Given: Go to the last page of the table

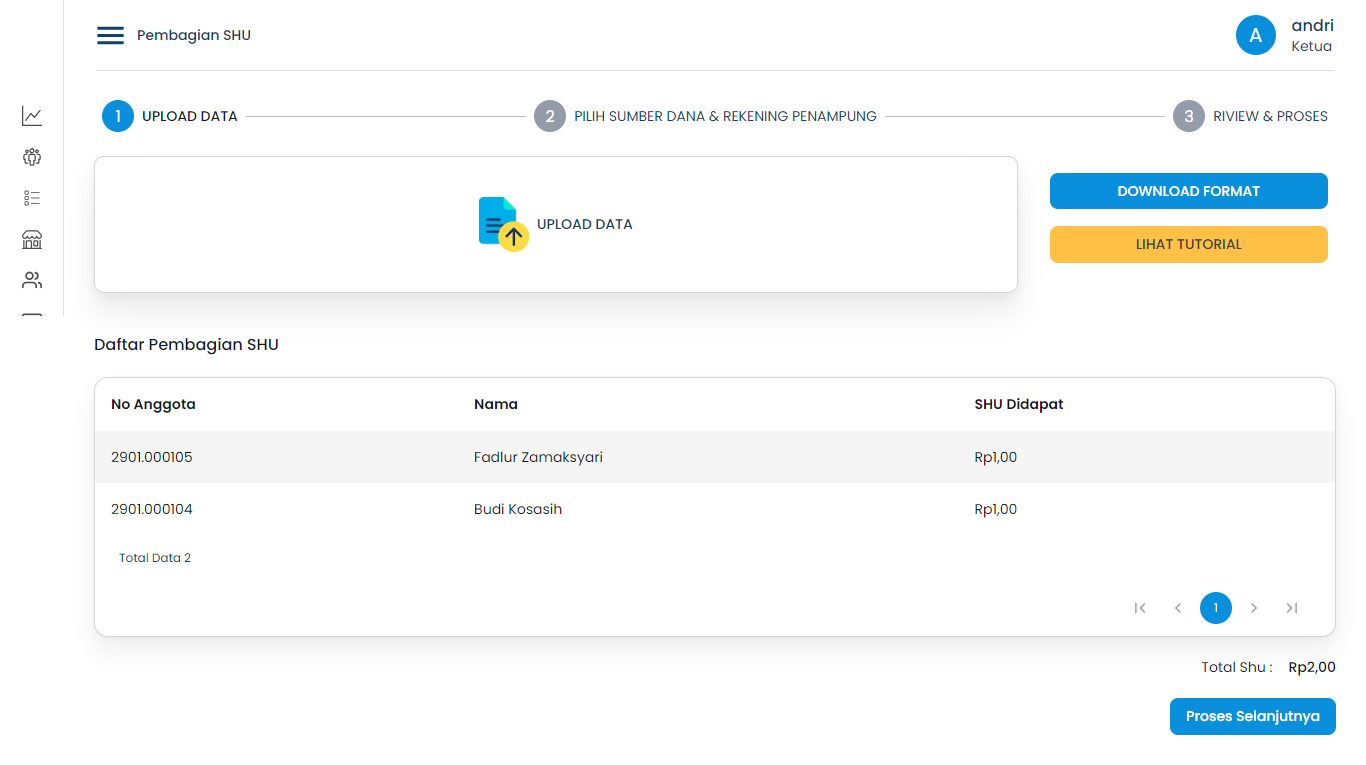Looking at the screenshot, I should tap(1291, 607).
